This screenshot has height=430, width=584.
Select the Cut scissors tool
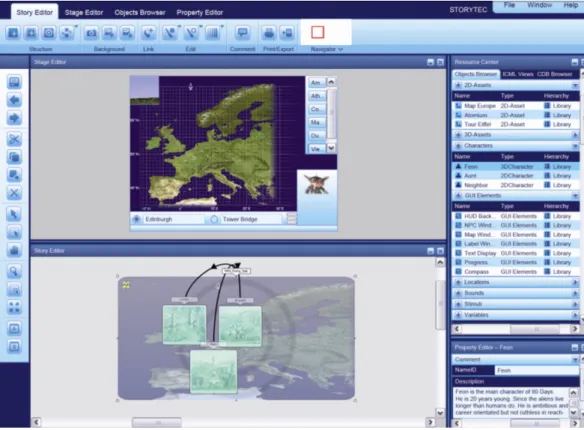tap(14, 140)
